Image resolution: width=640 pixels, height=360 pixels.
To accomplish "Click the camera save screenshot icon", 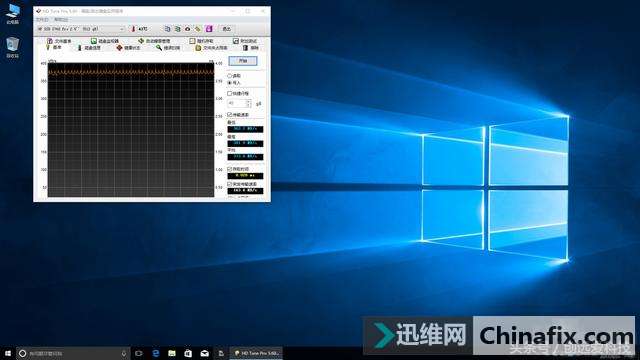I will tap(188, 29).
